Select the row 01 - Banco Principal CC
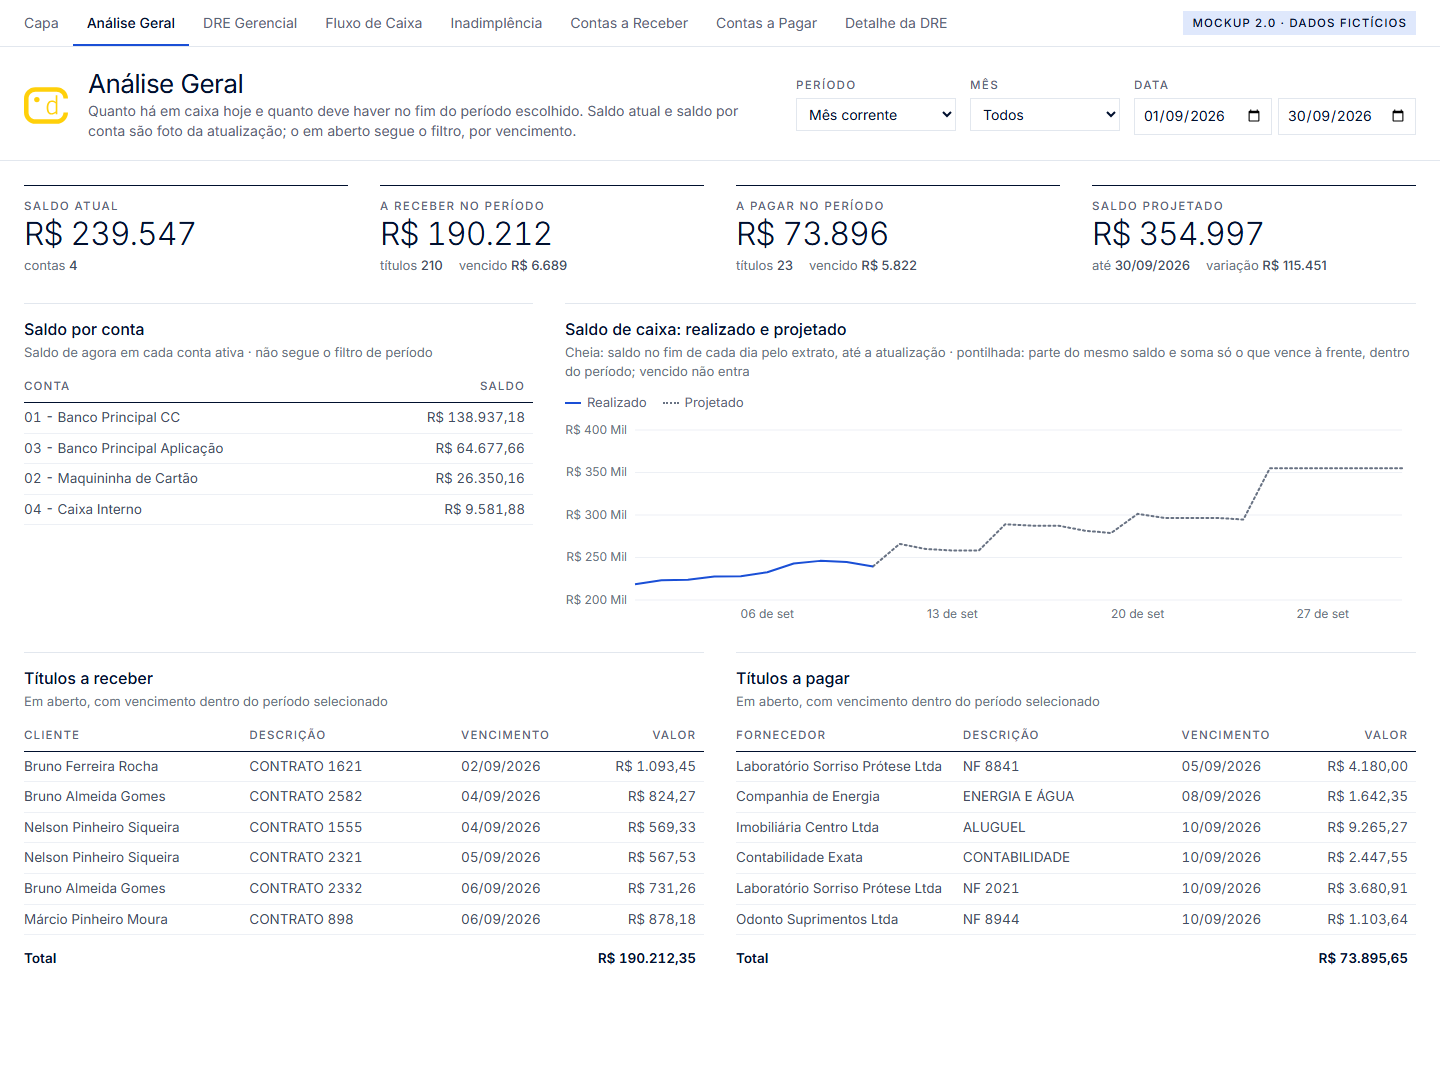Image resolution: width=1440 pixels, height=1080 pixels. point(278,418)
